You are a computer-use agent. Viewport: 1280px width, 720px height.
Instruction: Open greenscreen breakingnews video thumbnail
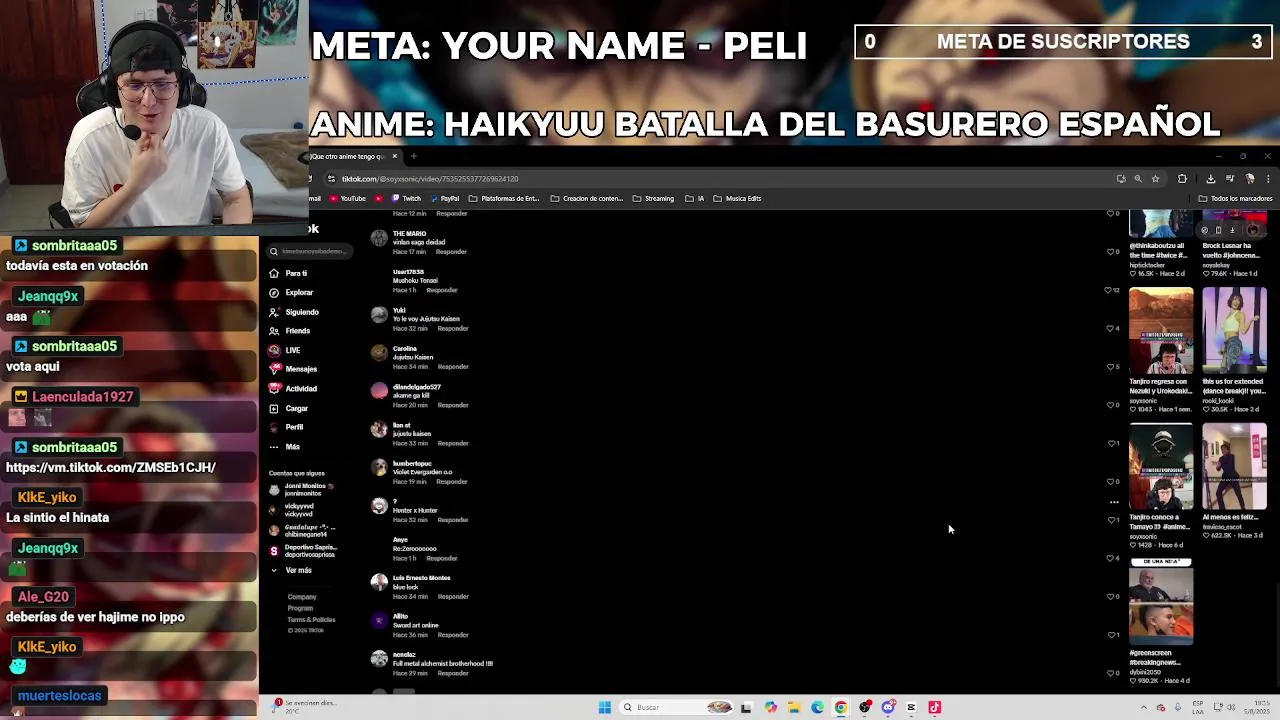1161,602
